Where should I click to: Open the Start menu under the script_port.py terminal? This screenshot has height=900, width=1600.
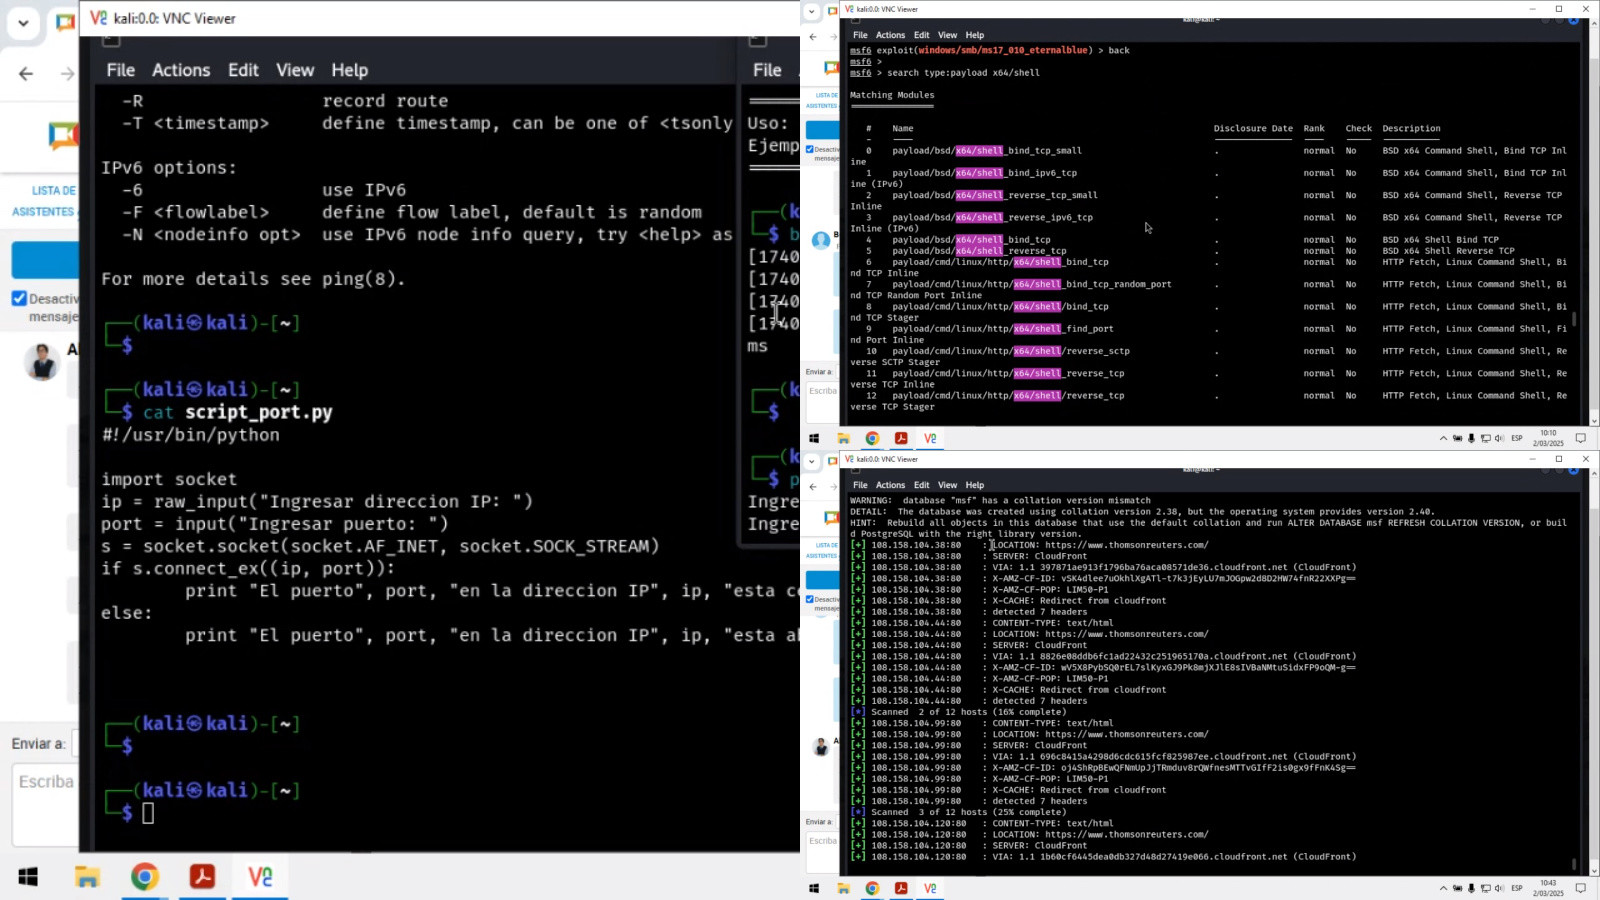click(x=28, y=877)
